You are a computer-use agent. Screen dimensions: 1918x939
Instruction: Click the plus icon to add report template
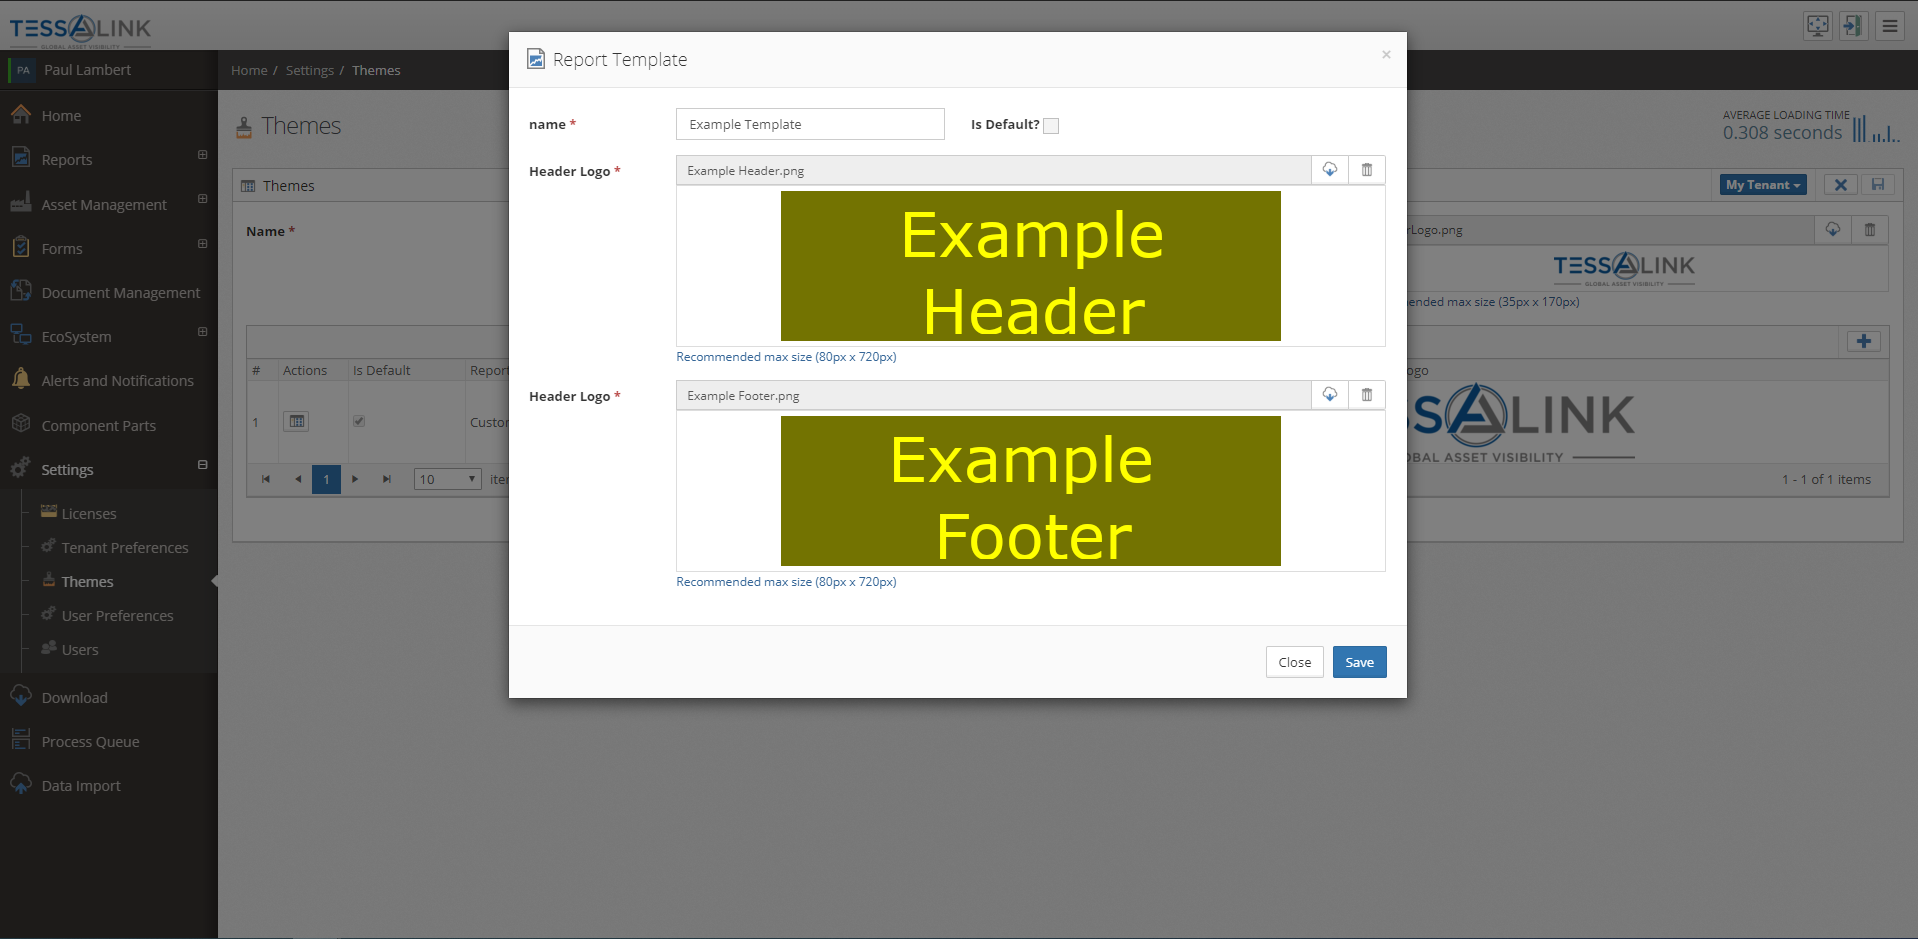click(1863, 341)
